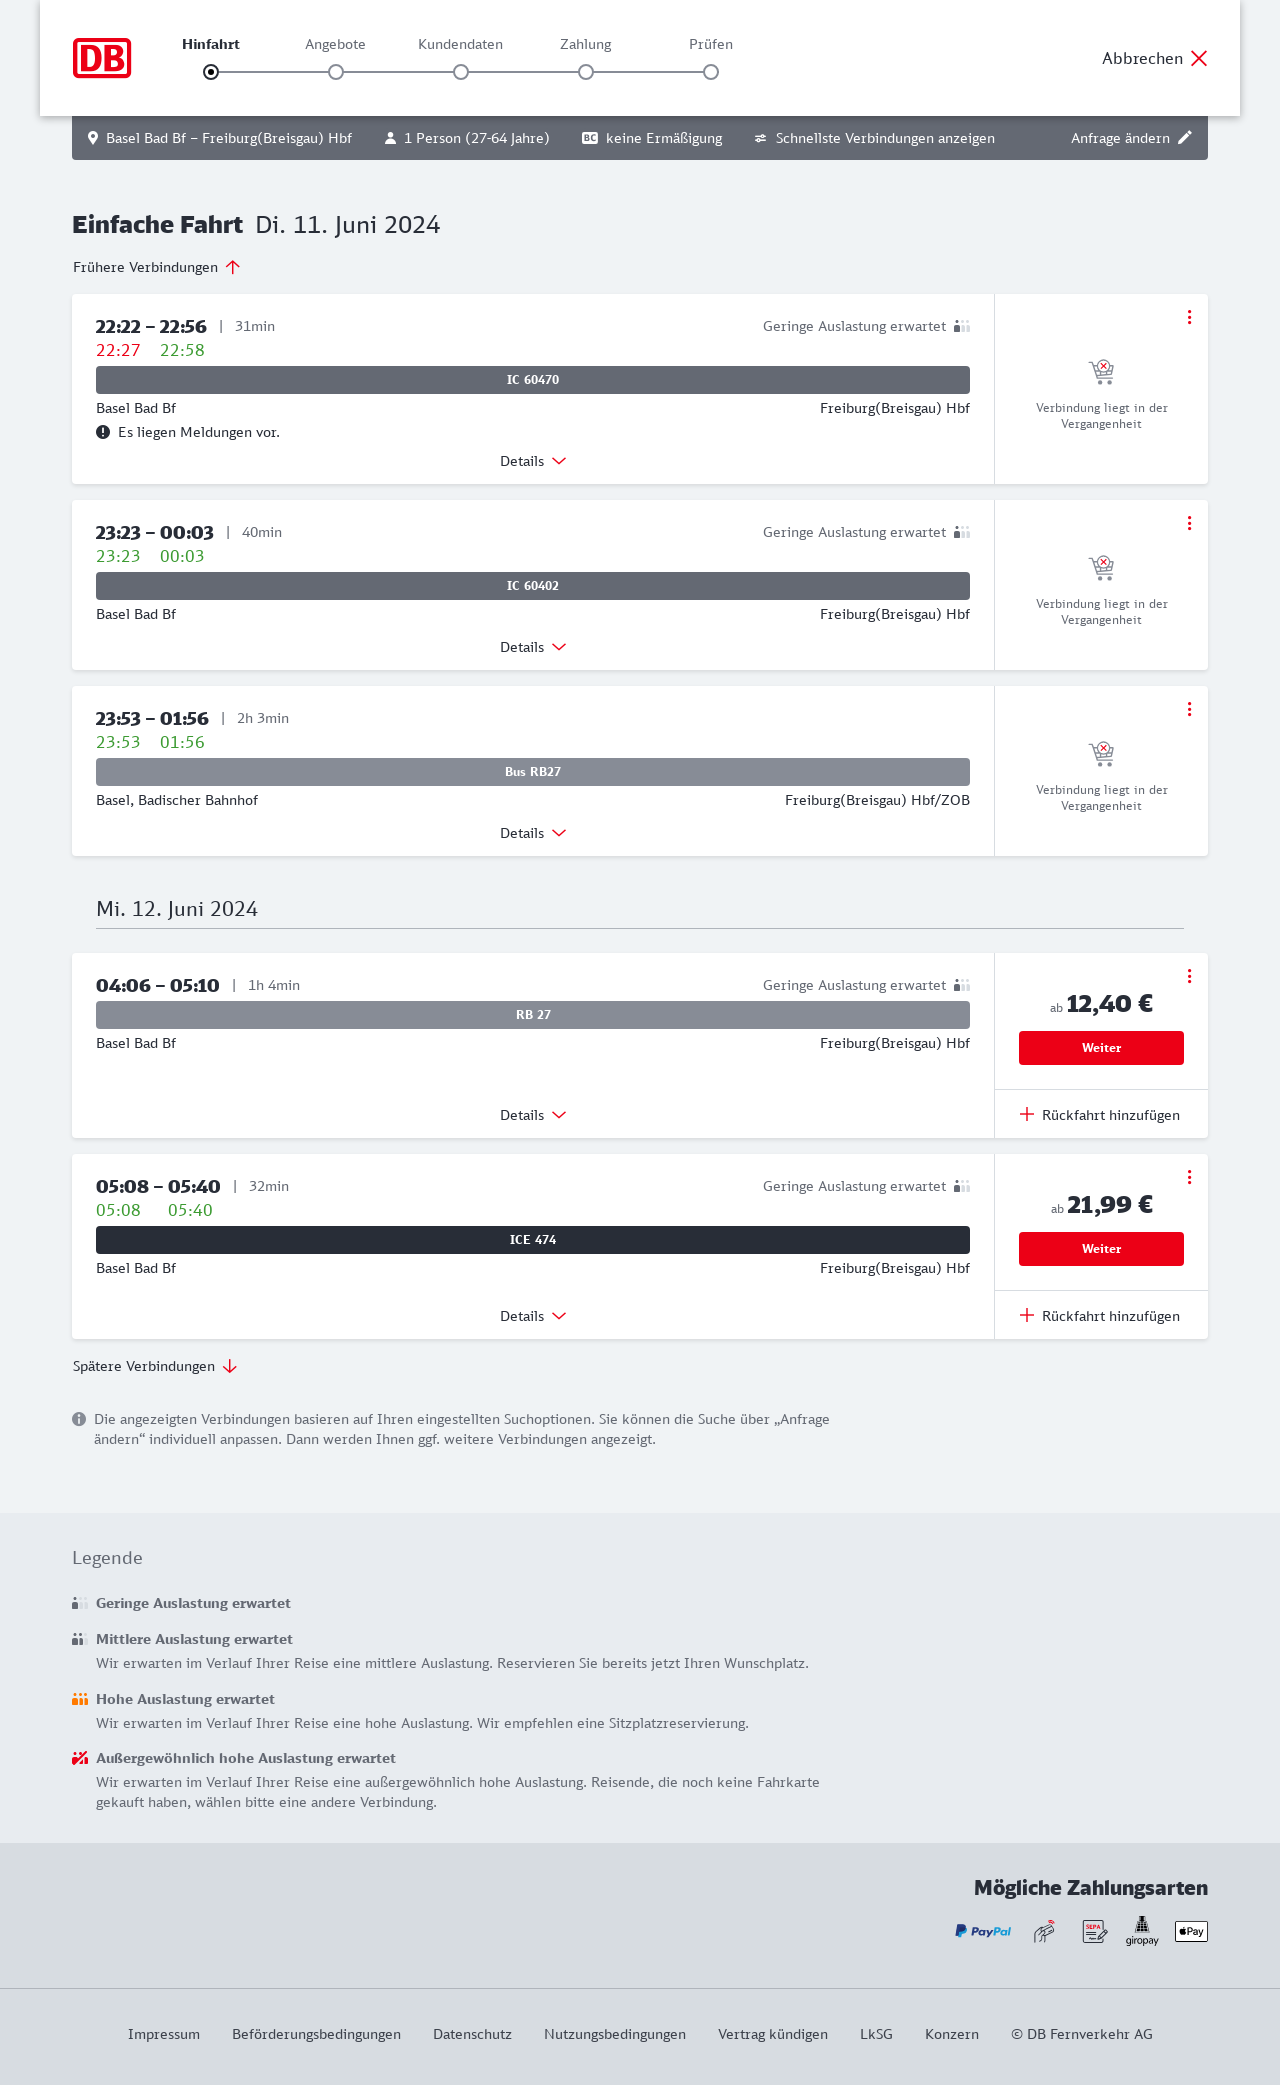Screen dimensions: 1280x2085
Task: Show Frühere Verbindungen
Action: 156,267
